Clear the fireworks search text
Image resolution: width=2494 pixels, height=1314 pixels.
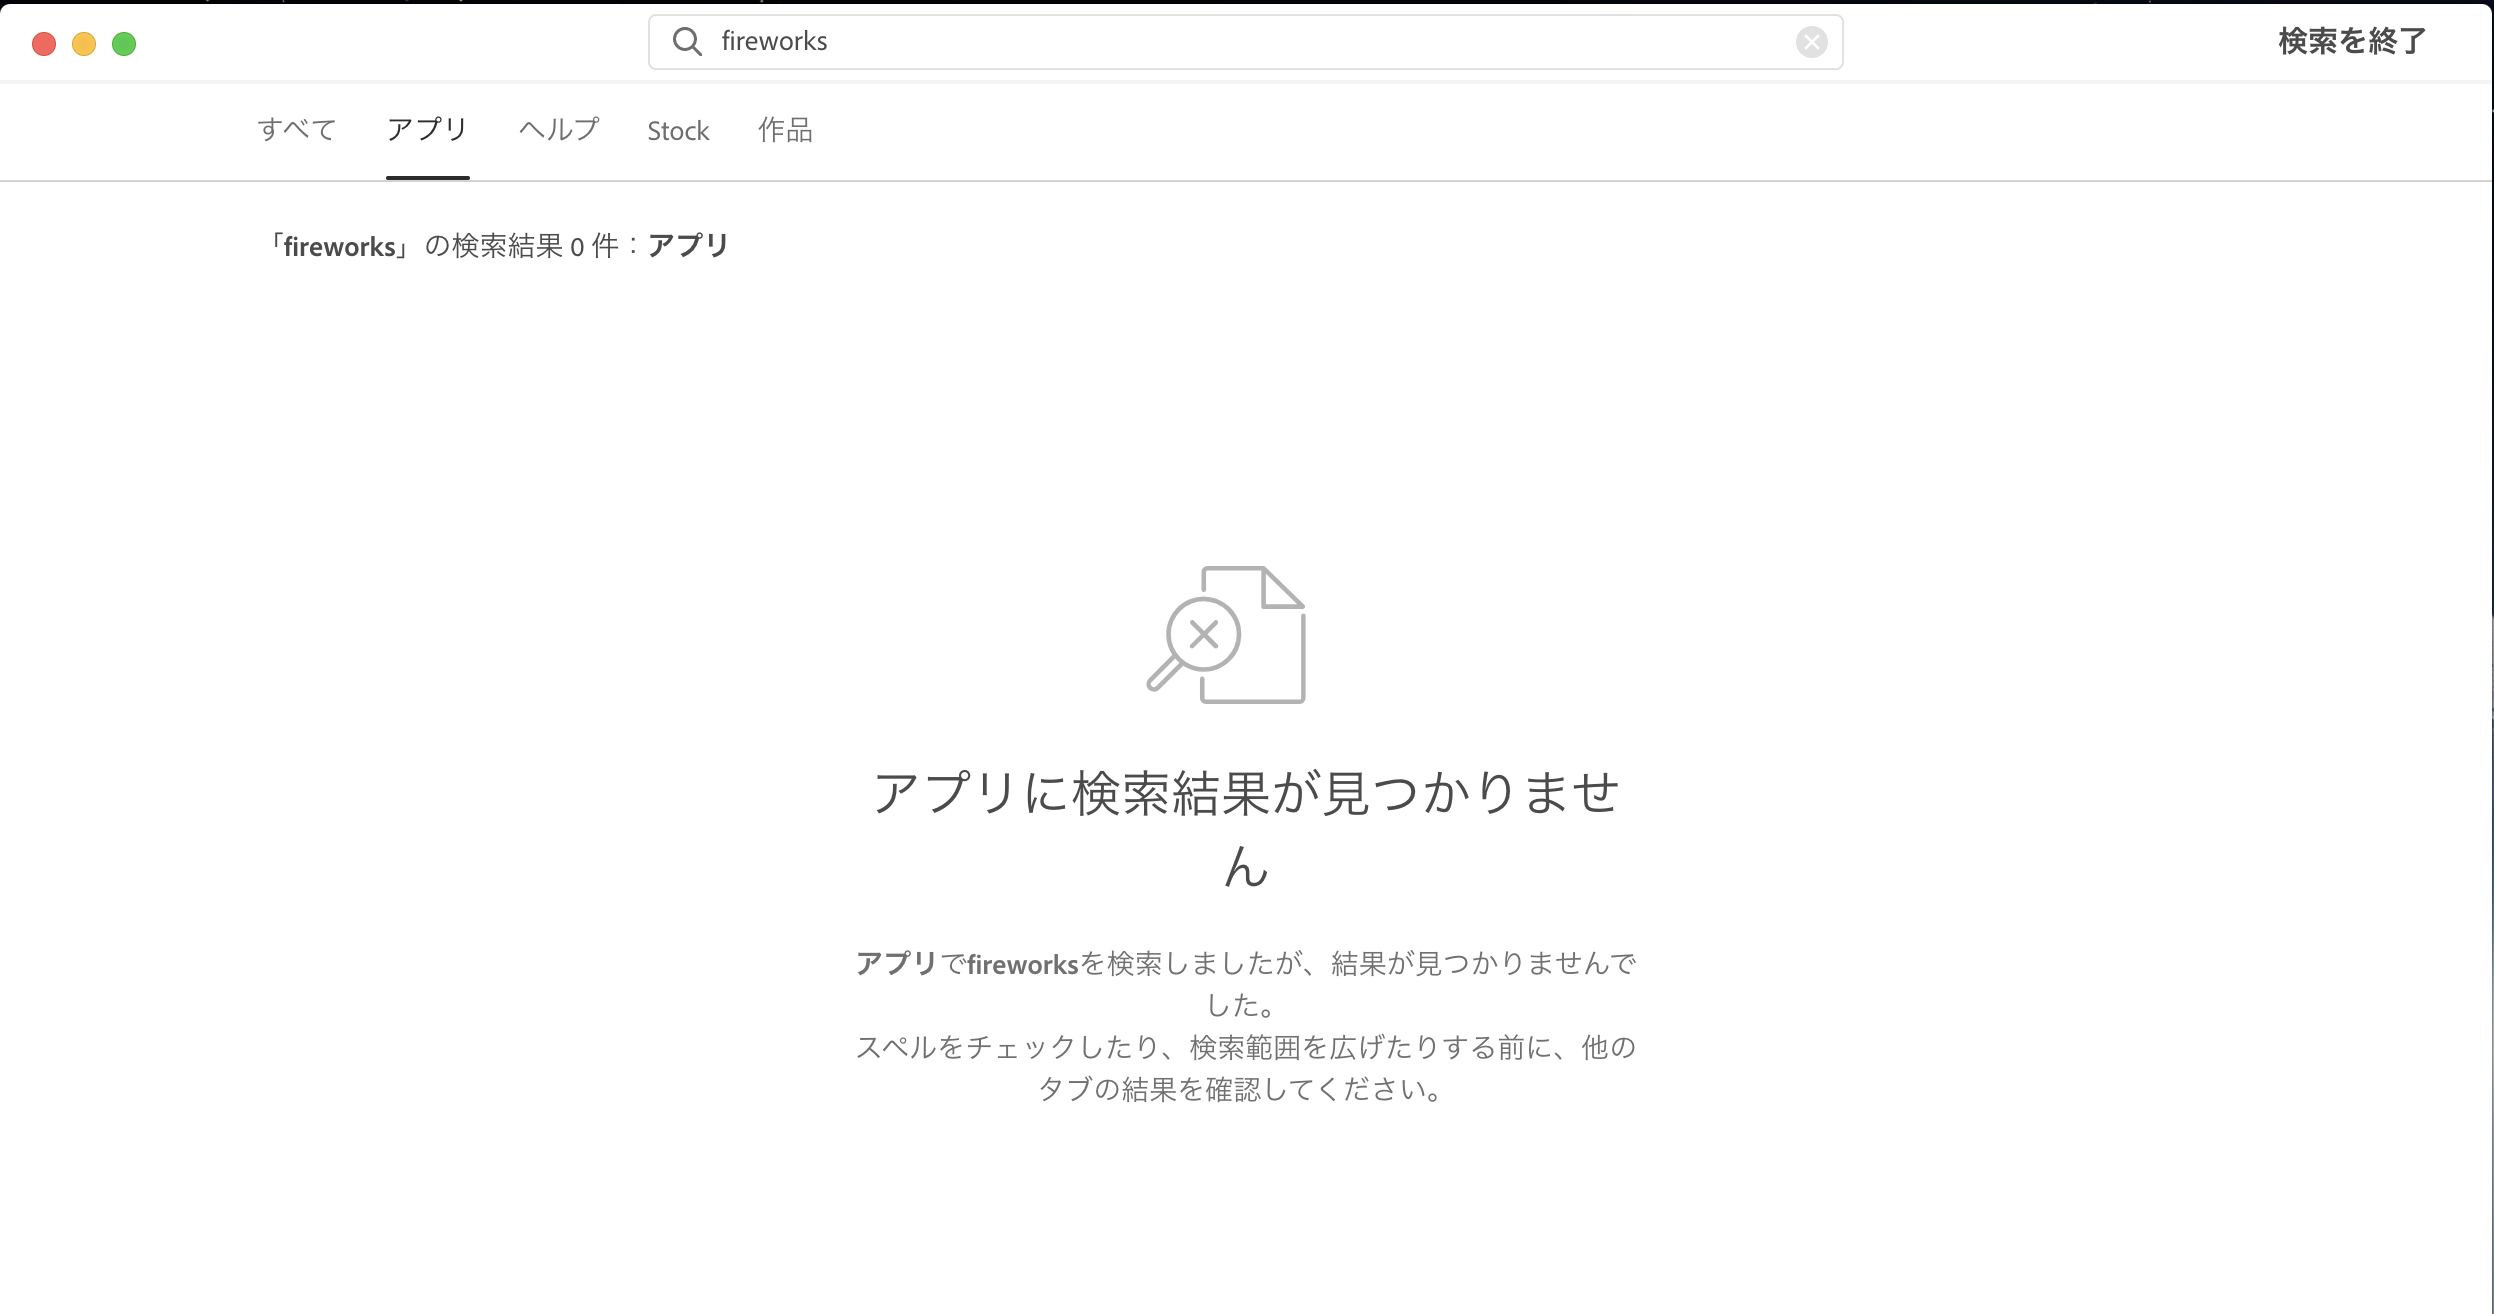[1811, 42]
